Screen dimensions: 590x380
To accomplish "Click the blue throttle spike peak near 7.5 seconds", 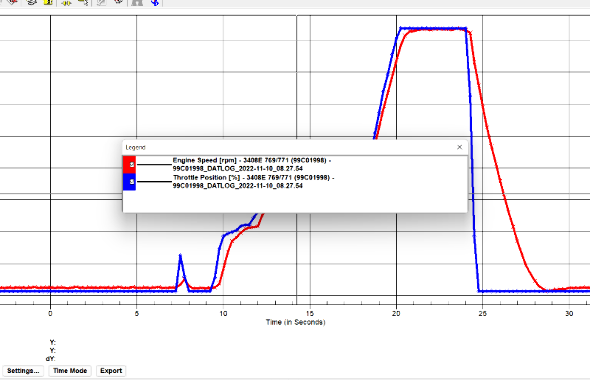I will pyautogui.click(x=180, y=256).
